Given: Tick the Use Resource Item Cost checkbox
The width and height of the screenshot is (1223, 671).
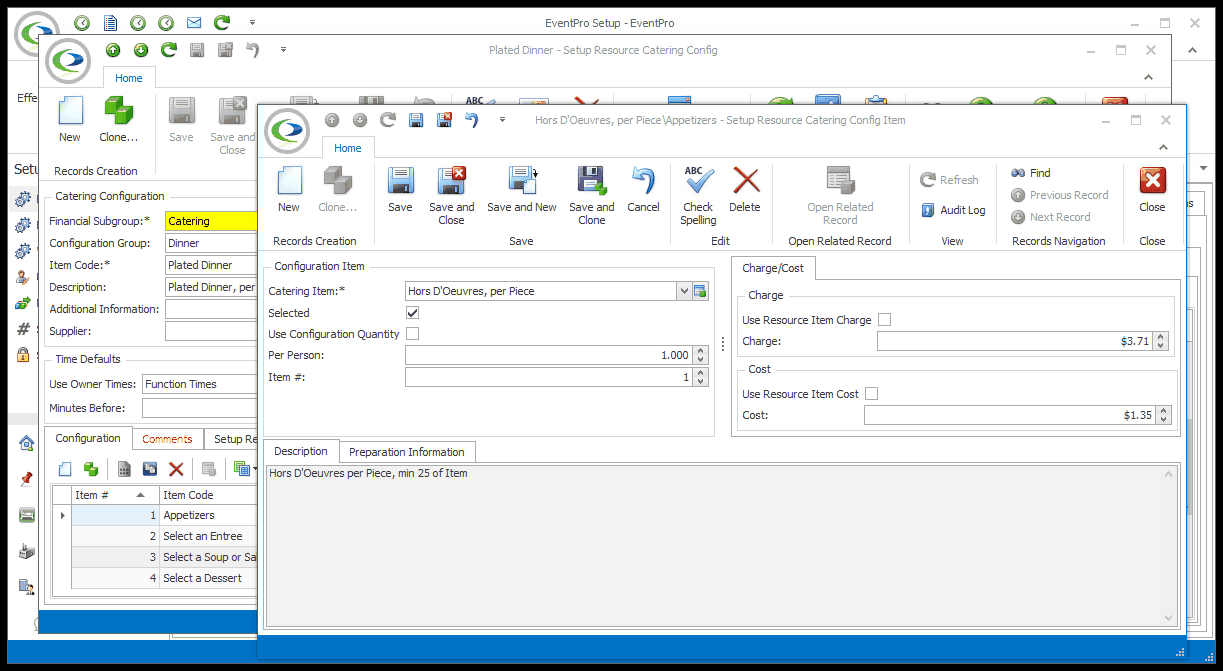Looking at the screenshot, I should tap(871, 394).
